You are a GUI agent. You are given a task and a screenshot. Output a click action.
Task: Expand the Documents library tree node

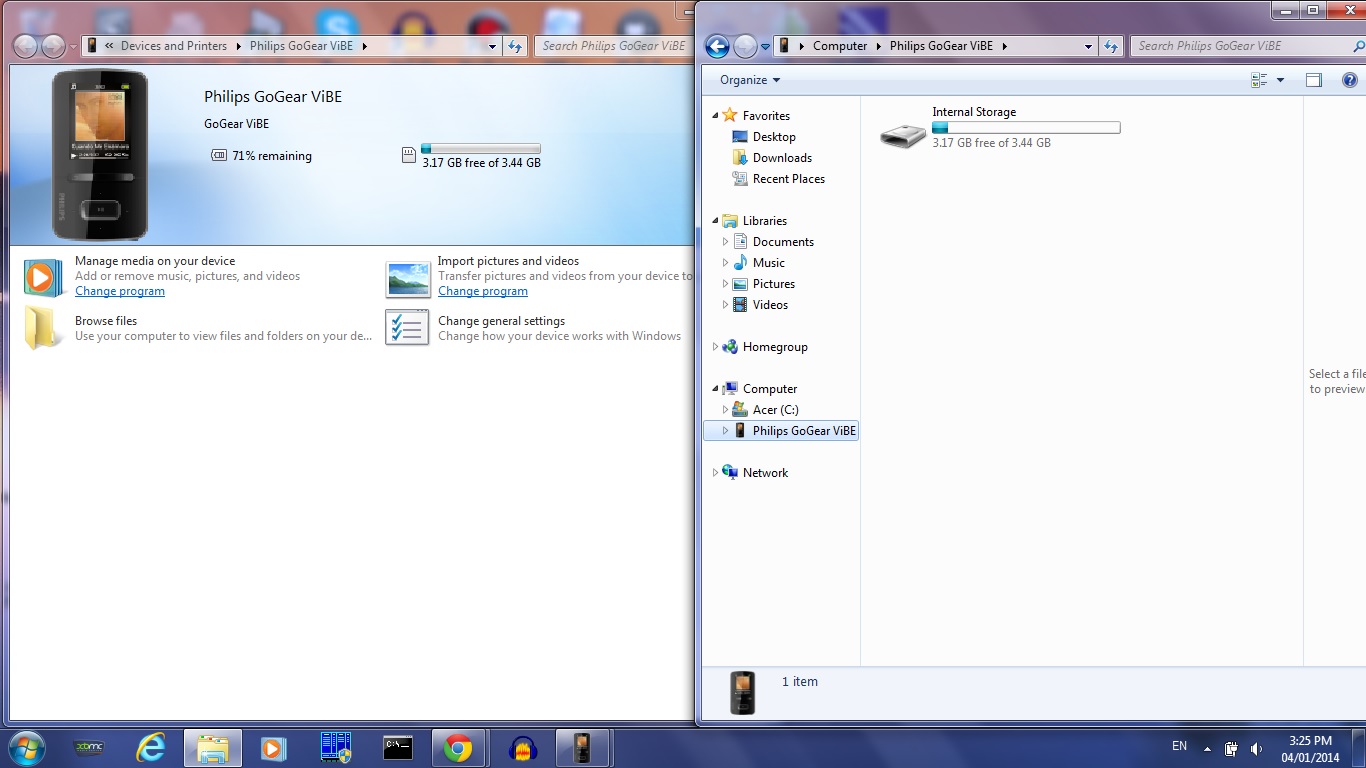[725, 242]
